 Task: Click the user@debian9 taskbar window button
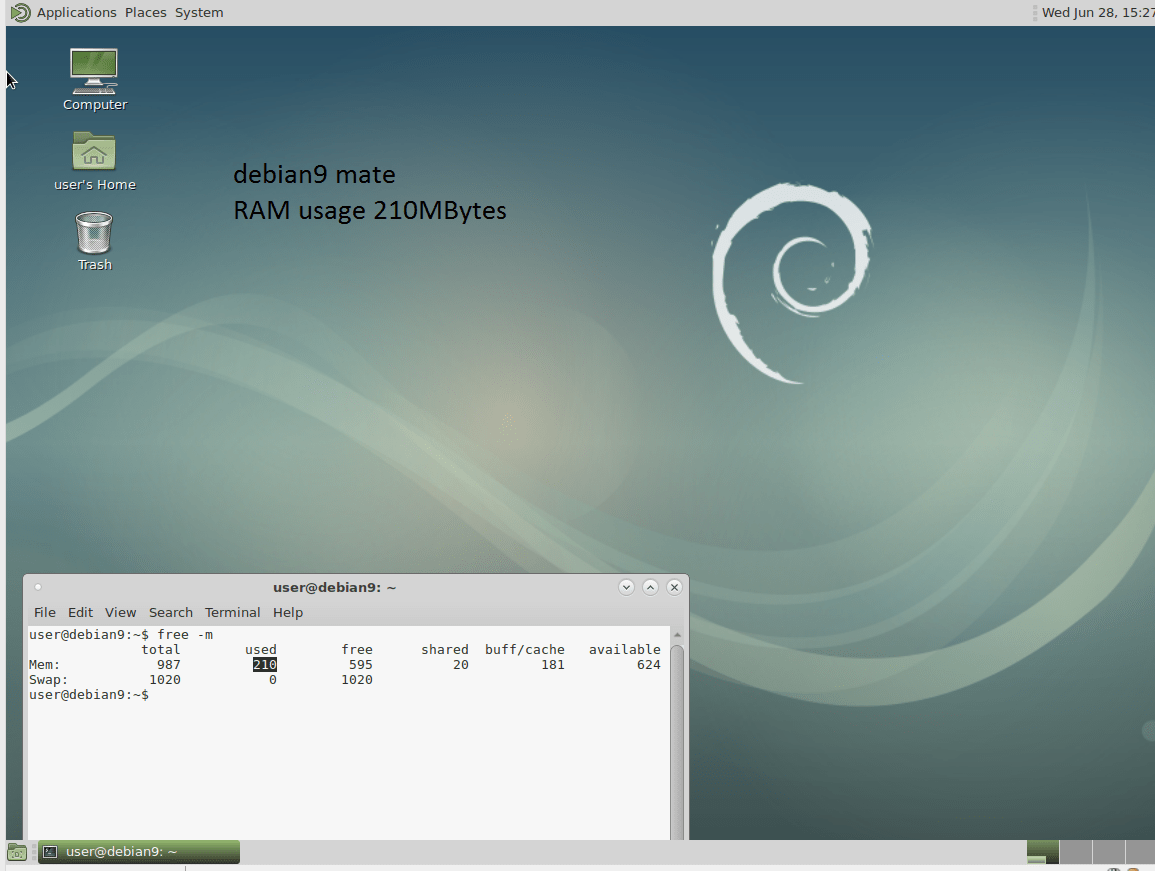point(138,852)
